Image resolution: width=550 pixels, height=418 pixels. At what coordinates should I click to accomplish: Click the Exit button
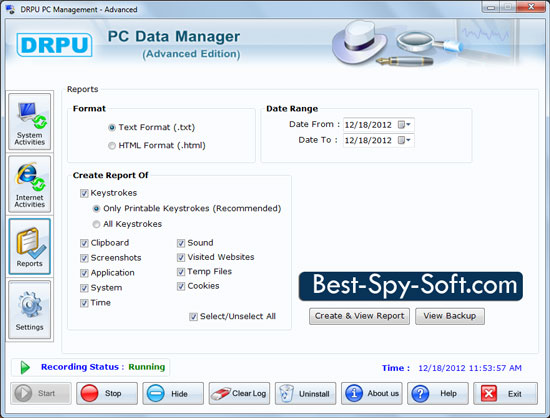[505, 393]
